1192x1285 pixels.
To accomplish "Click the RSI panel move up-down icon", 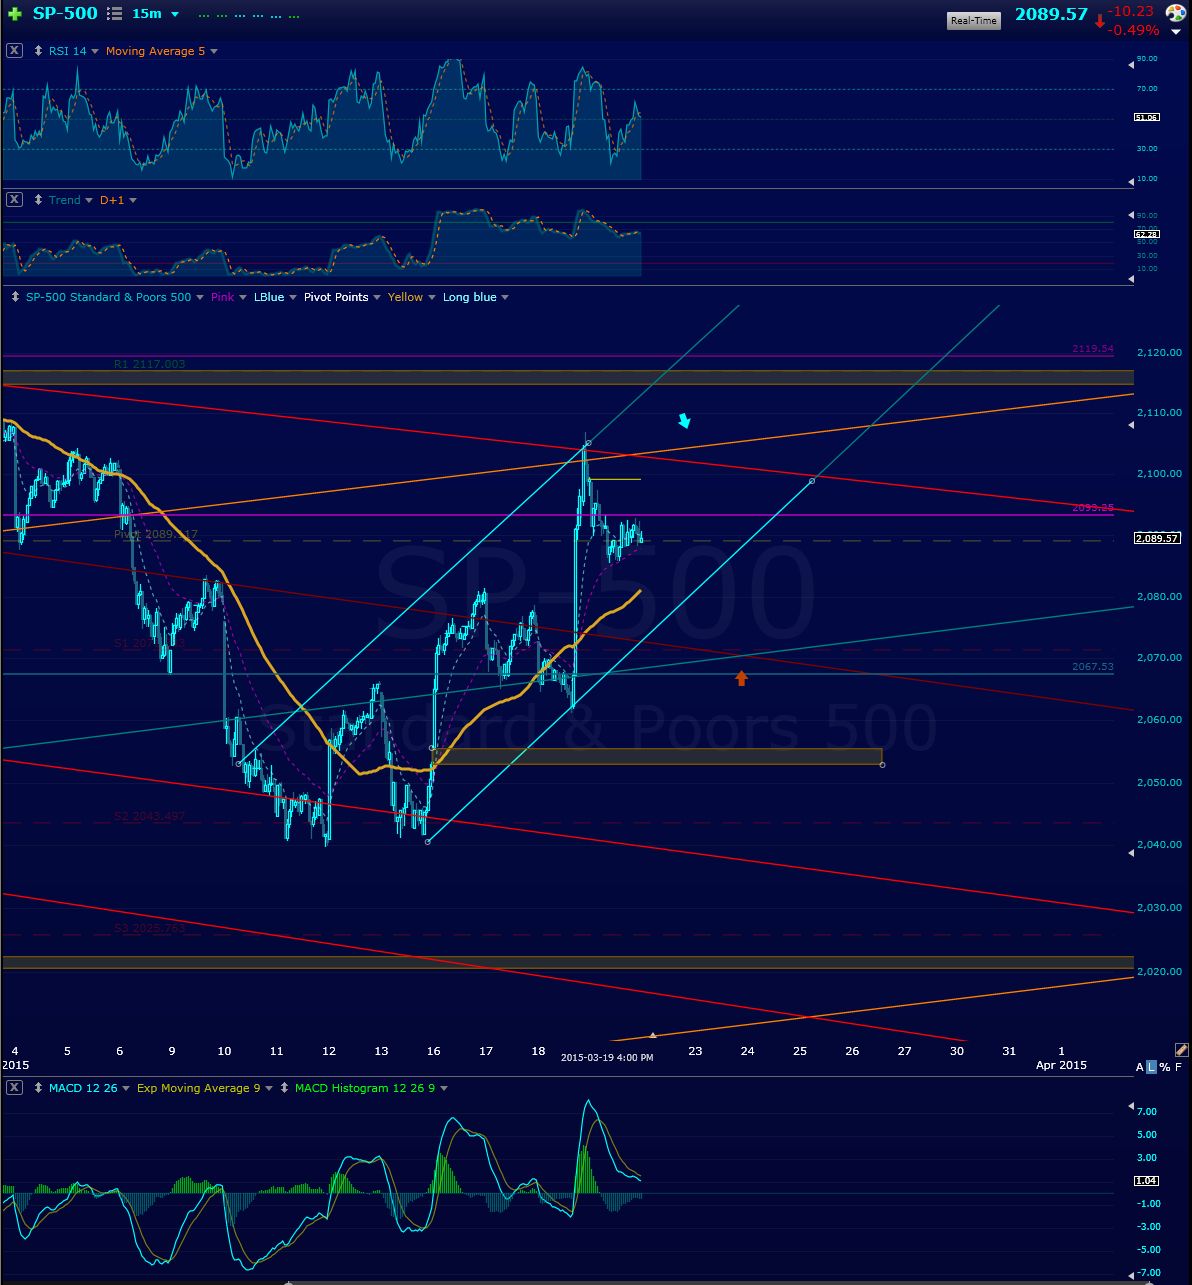I will (39, 51).
